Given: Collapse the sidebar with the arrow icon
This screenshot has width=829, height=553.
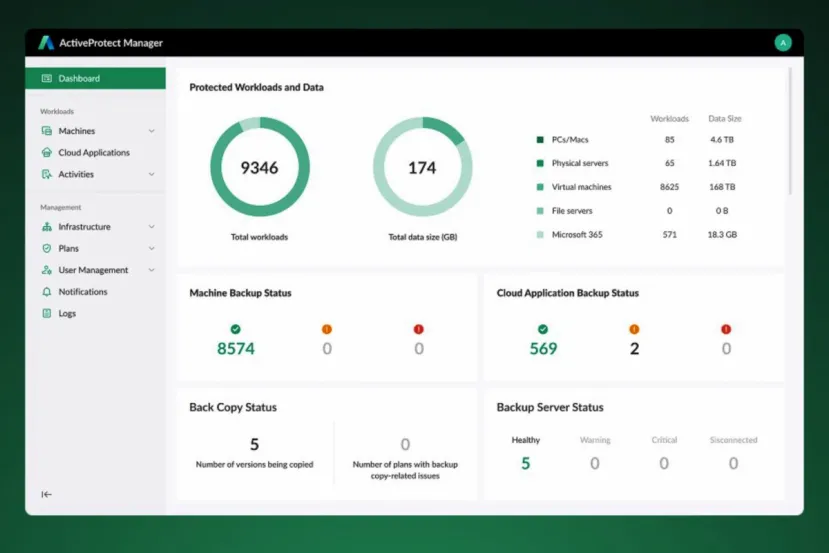Looking at the screenshot, I should click(x=47, y=494).
